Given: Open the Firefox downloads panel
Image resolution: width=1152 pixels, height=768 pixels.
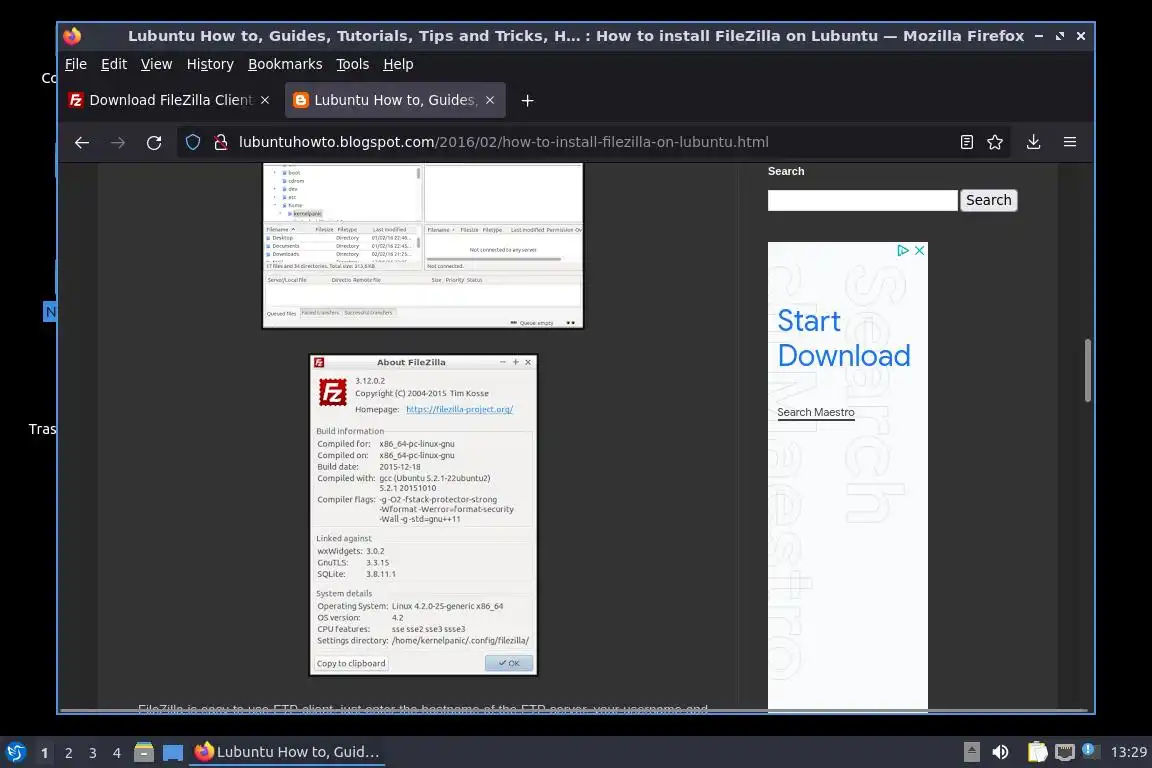Looking at the screenshot, I should [1033, 142].
